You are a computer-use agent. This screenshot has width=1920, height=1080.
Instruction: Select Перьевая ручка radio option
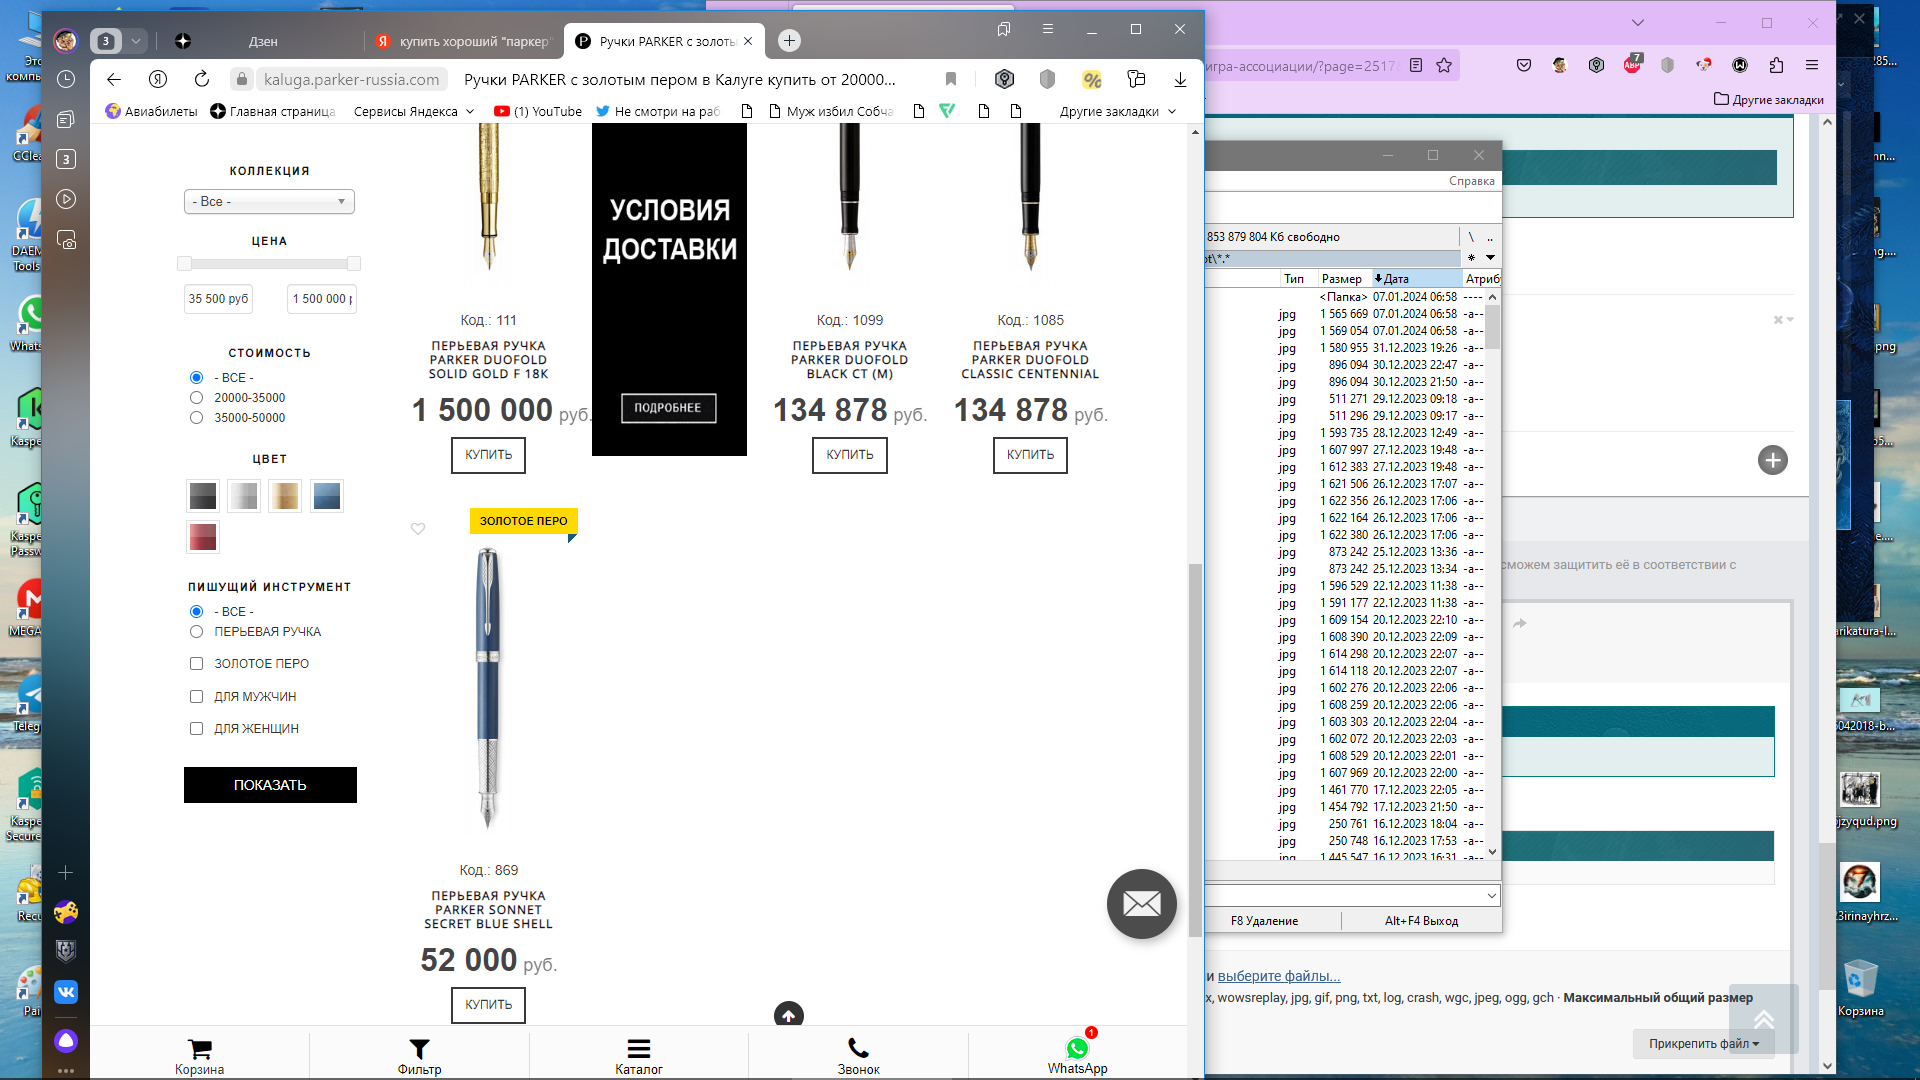pos(196,632)
